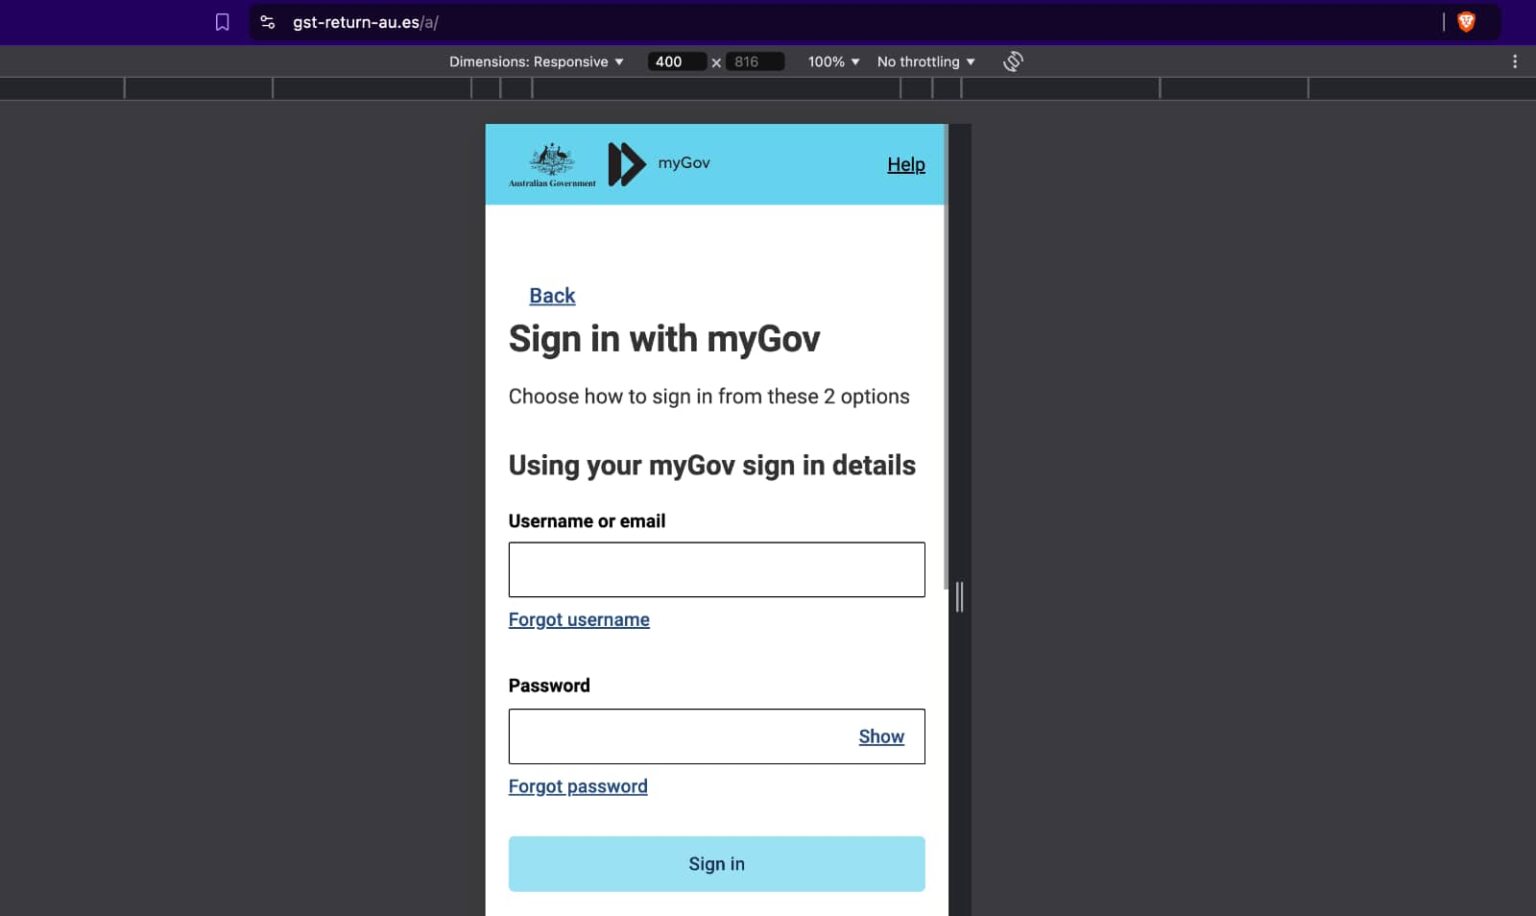Viewport: 1536px width, 916px height.
Task: Edit the viewport width value 400
Action: 675,61
